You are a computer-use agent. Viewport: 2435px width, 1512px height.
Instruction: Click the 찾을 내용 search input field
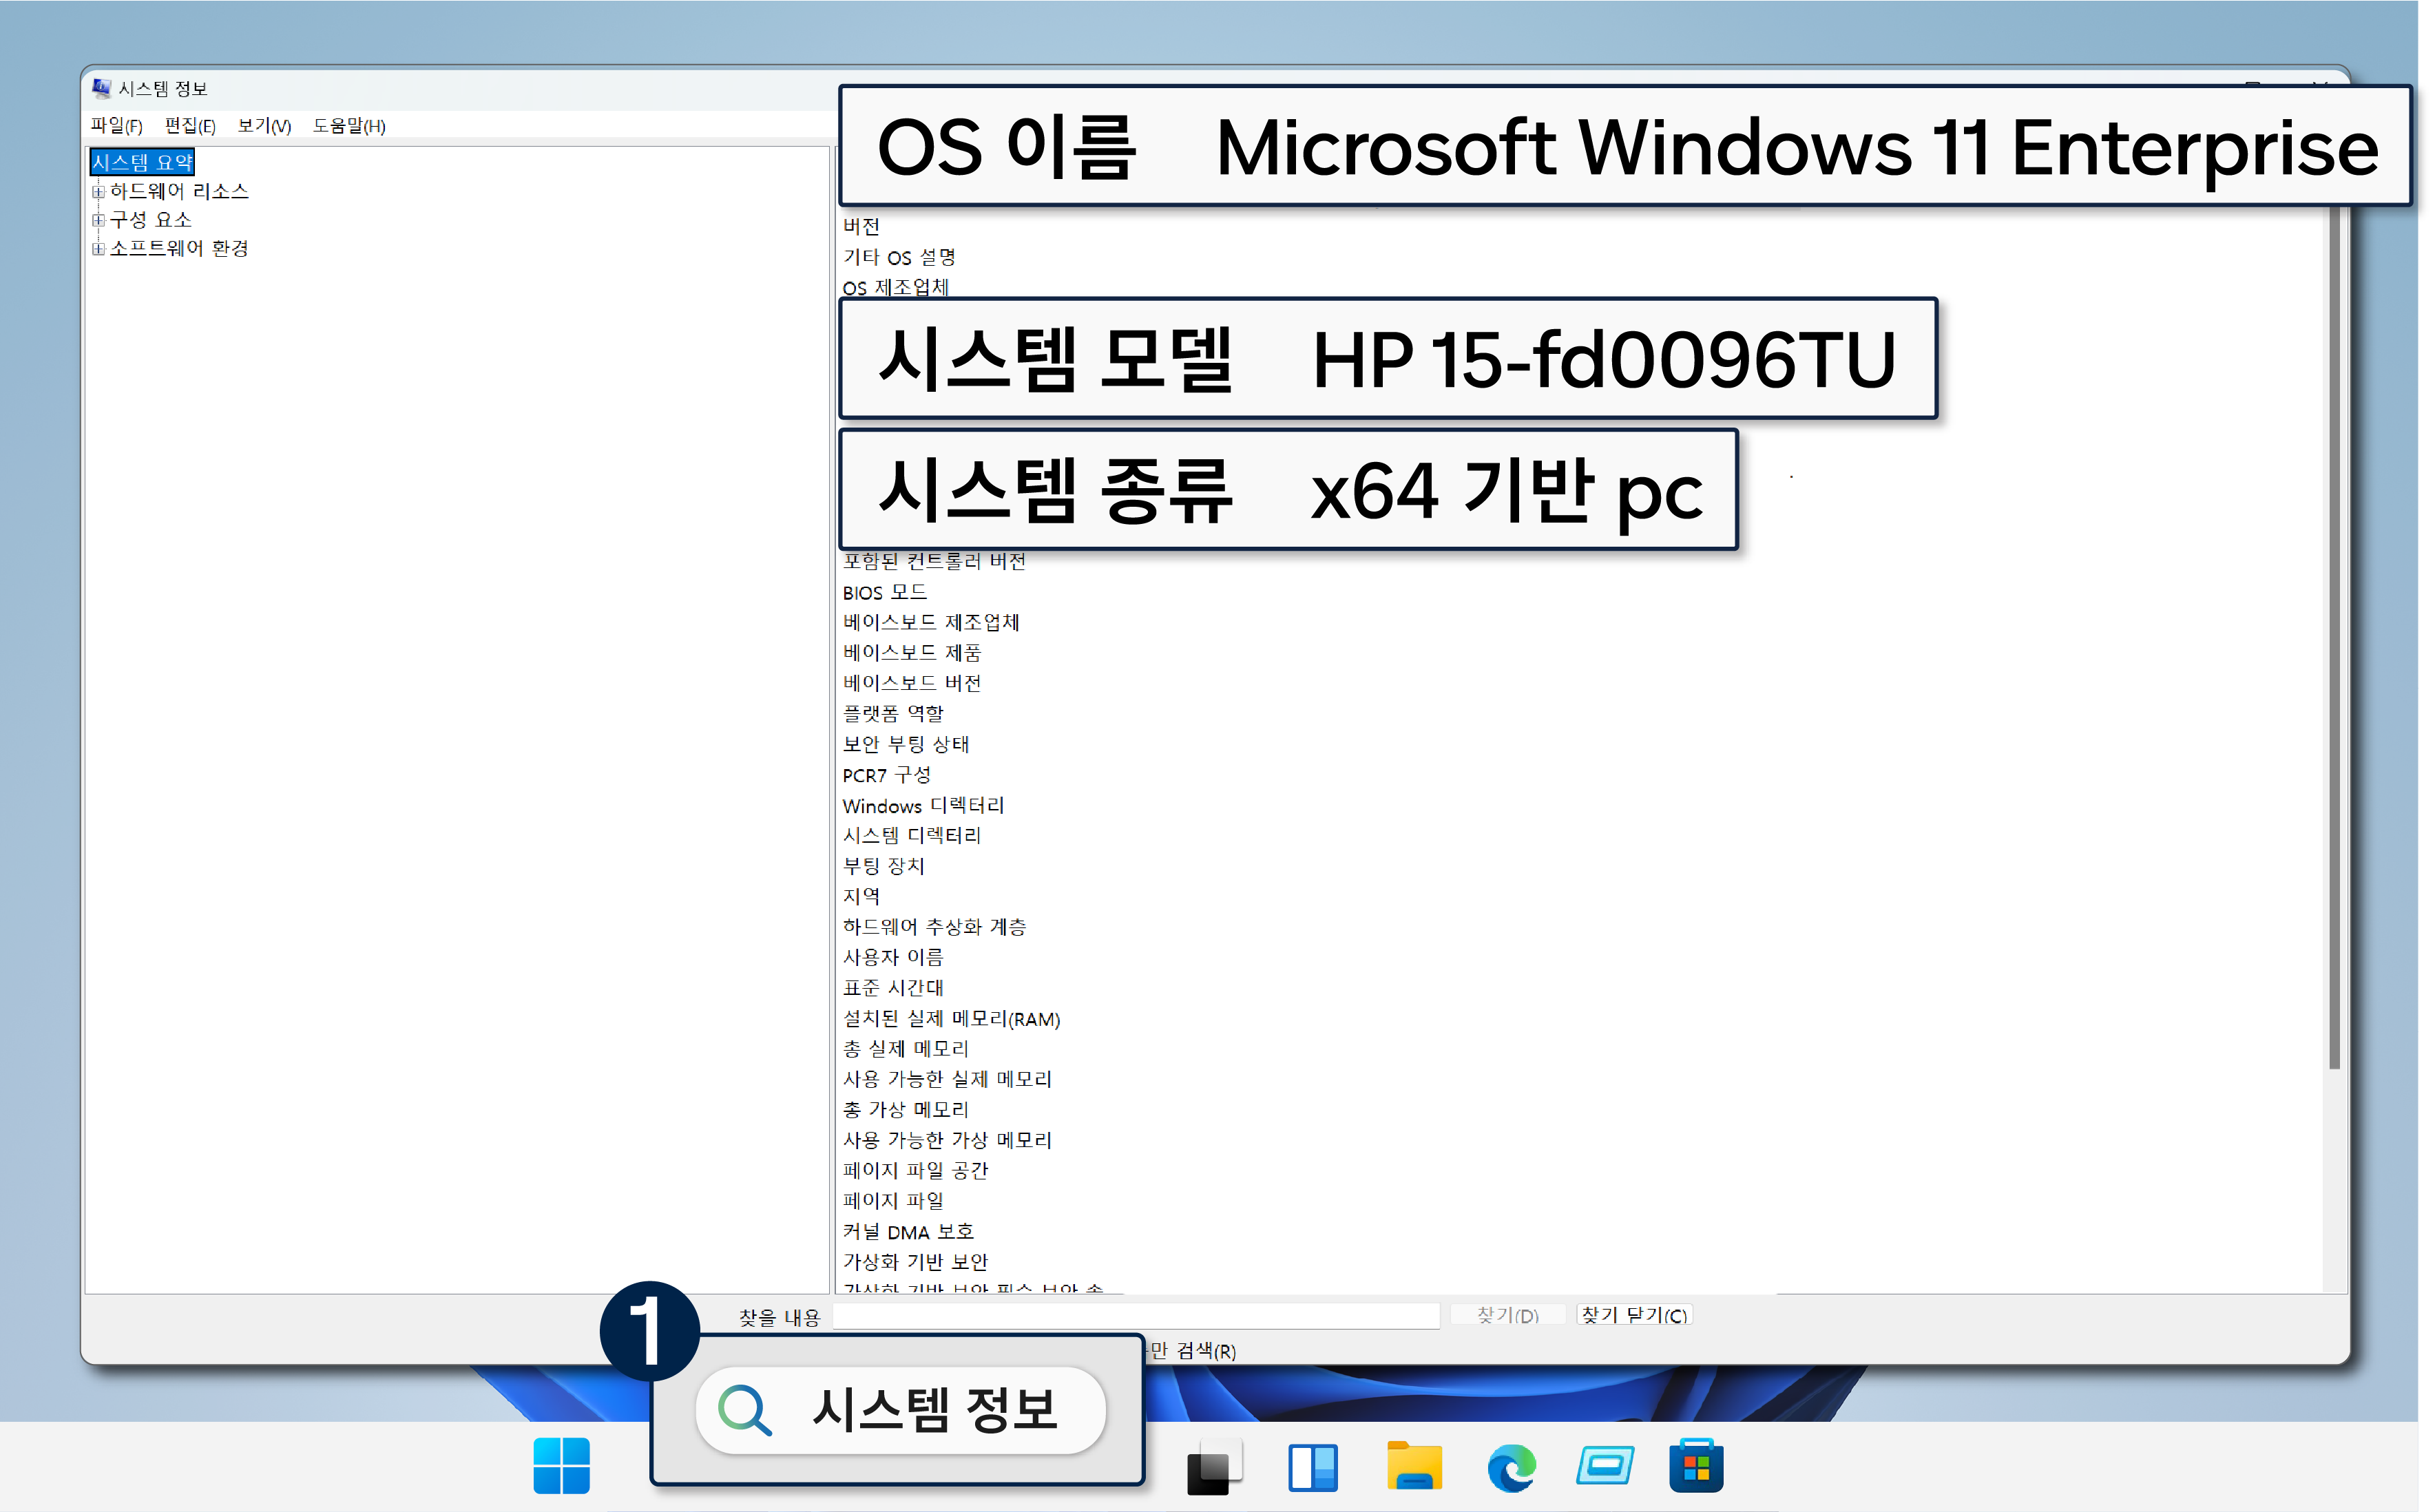pos(1136,1317)
